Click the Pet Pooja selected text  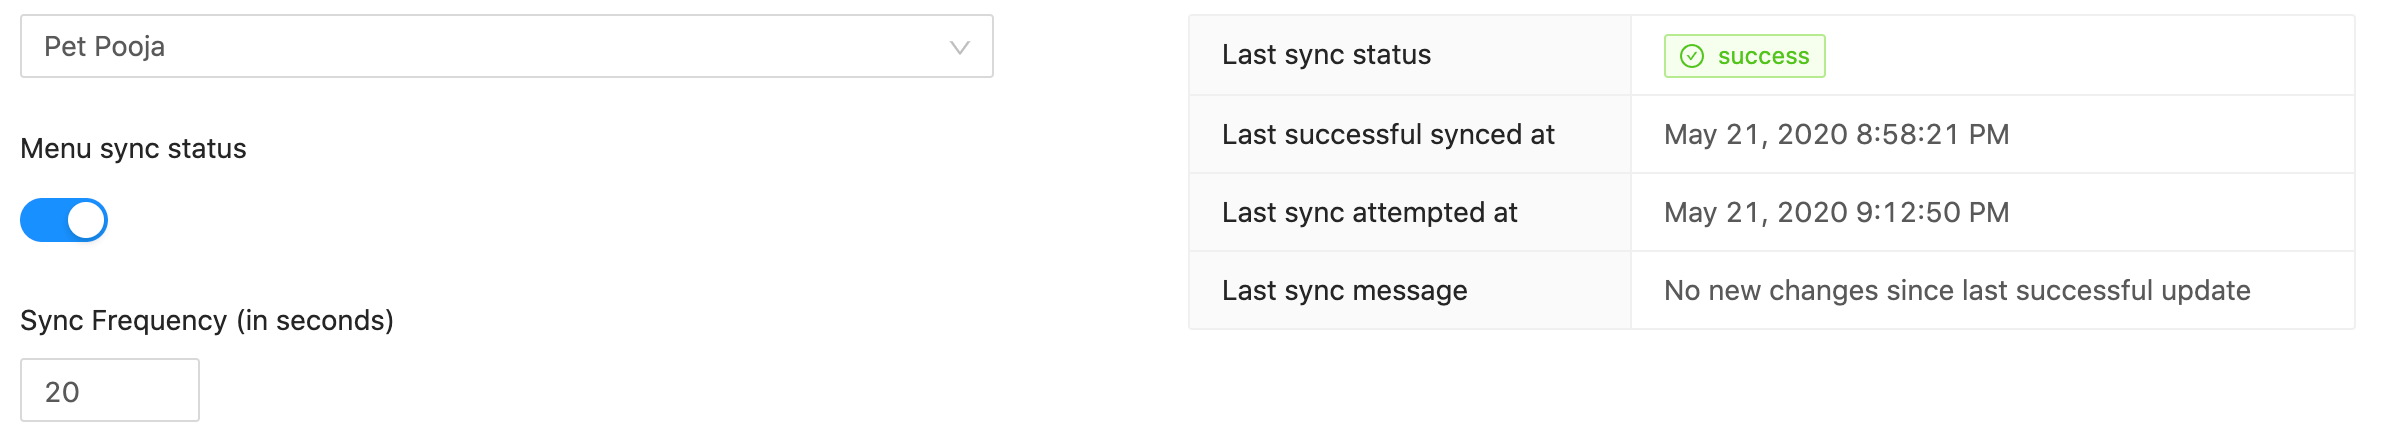[x=105, y=46]
